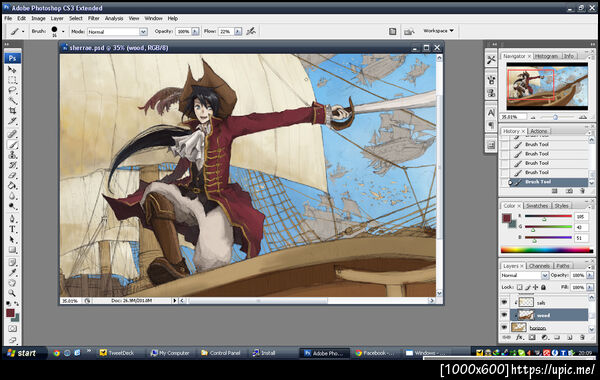
Task: Select the Paint Bucket tool
Action: pos(12,186)
